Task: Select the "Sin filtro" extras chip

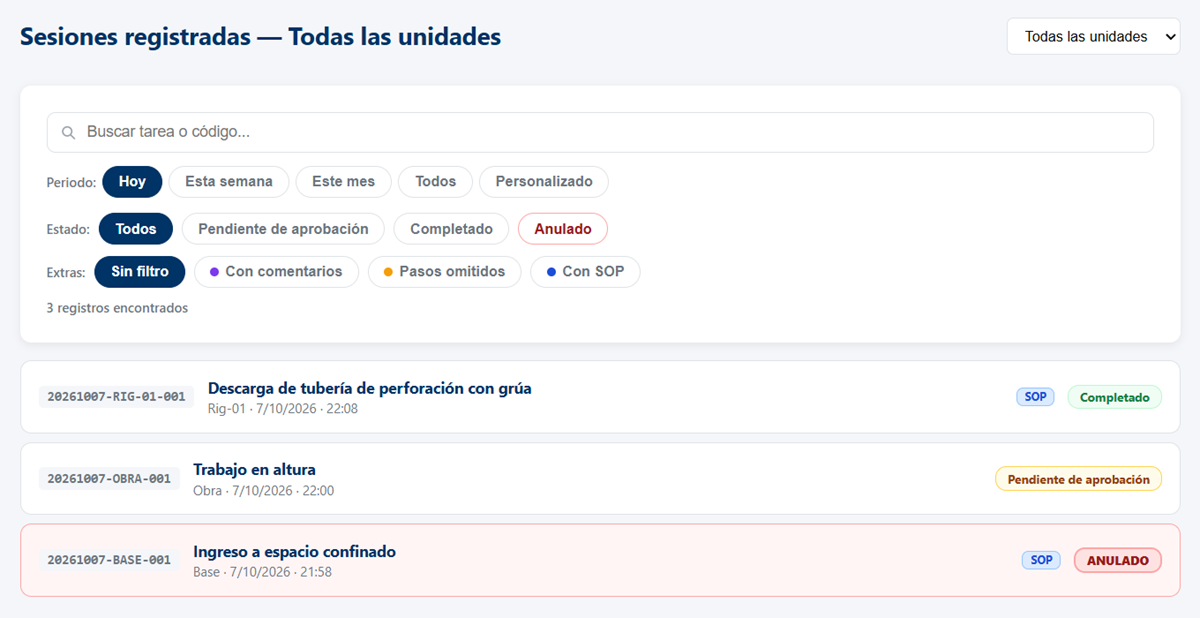Action: coord(140,272)
